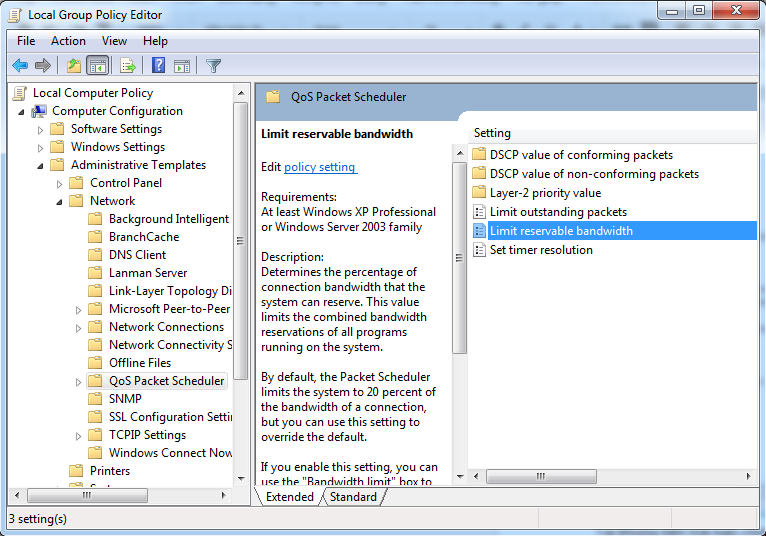The height and width of the screenshot is (536, 766).
Task: Click the Filter funnel icon
Action: tap(213, 66)
